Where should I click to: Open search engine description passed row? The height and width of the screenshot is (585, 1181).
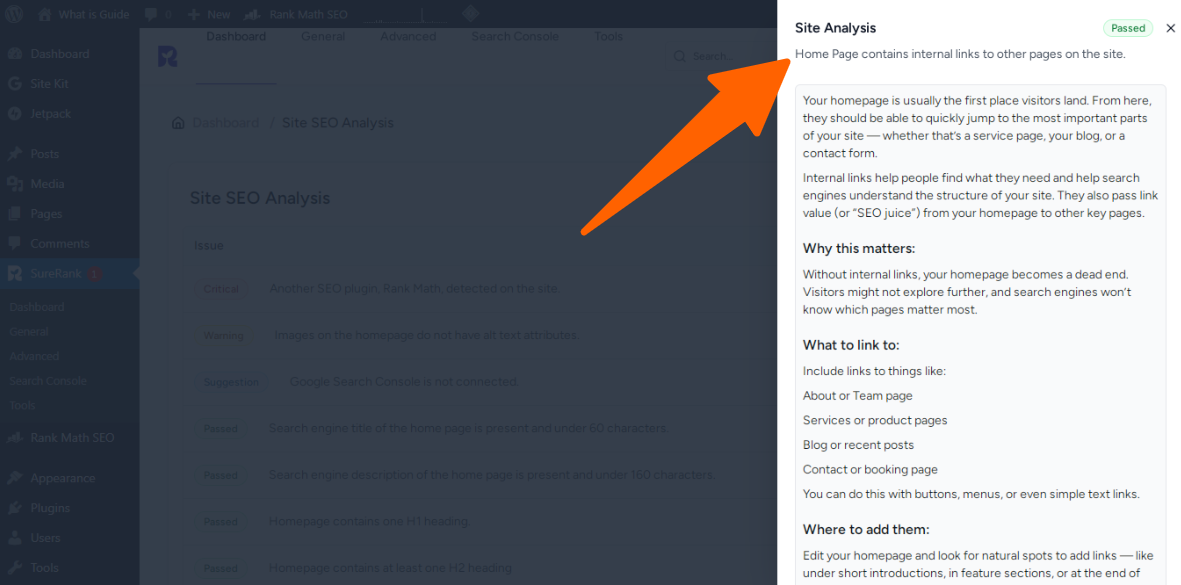(492, 475)
